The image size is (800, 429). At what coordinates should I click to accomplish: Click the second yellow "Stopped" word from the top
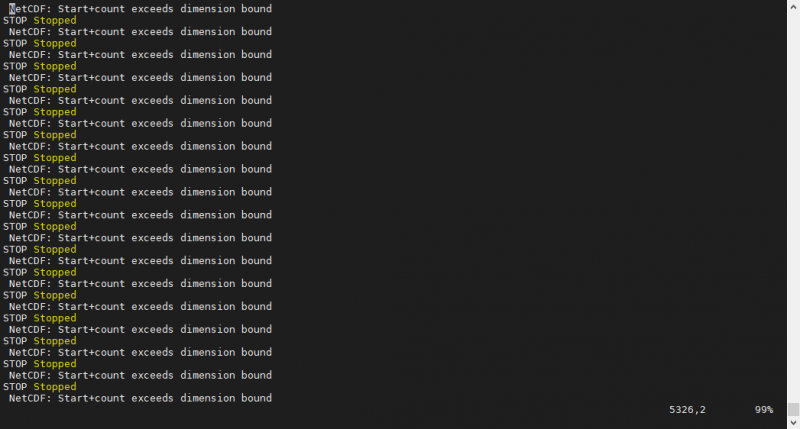click(55, 43)
